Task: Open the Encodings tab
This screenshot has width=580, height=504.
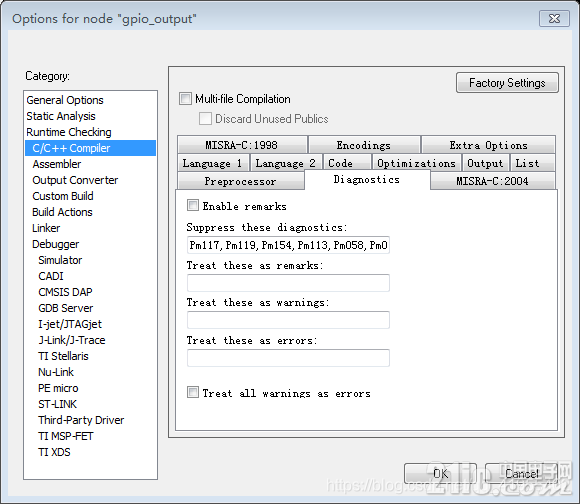Action: coord(364,145)
